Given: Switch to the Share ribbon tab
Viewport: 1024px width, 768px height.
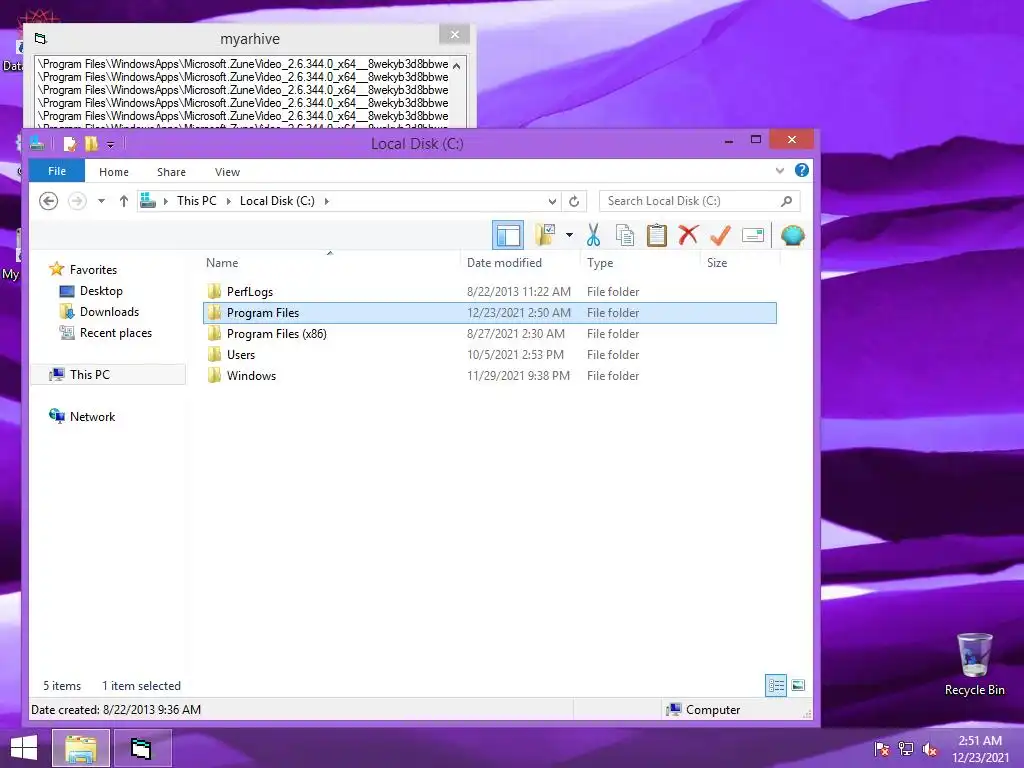Looking at the screenshot, I should [x=171, y=172].
